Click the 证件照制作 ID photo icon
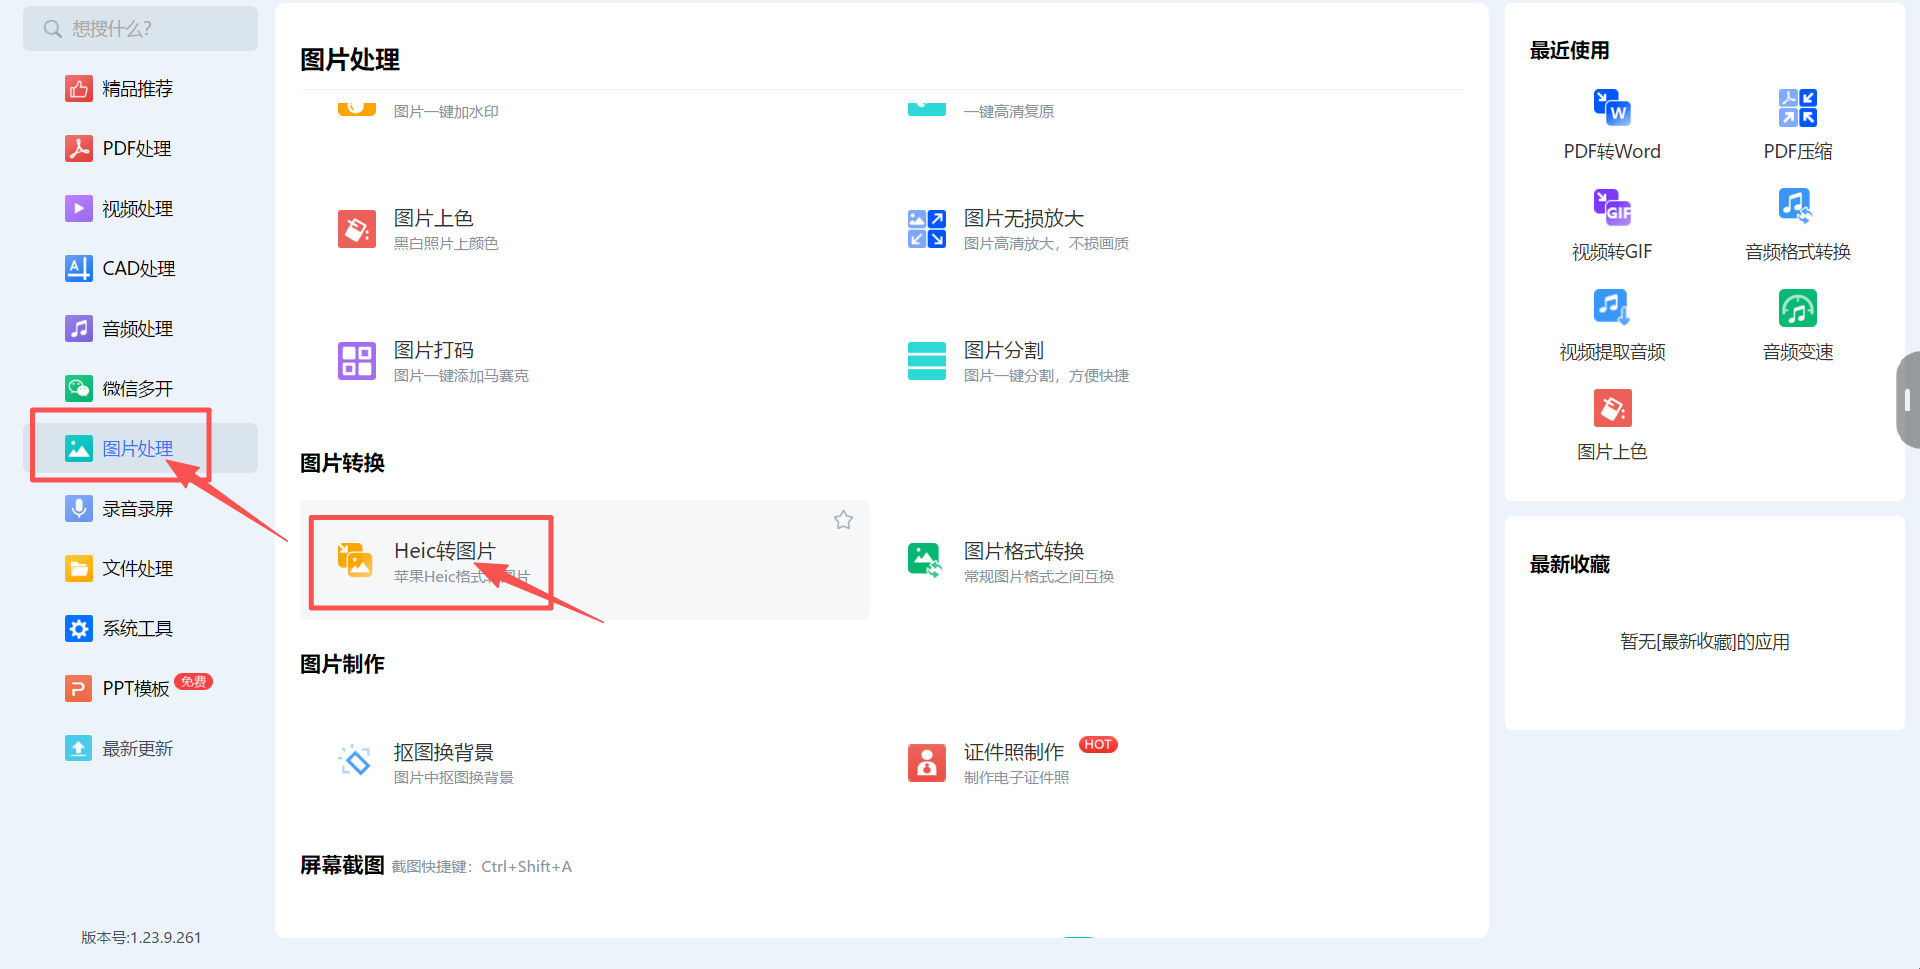 (x=927, y=762)
